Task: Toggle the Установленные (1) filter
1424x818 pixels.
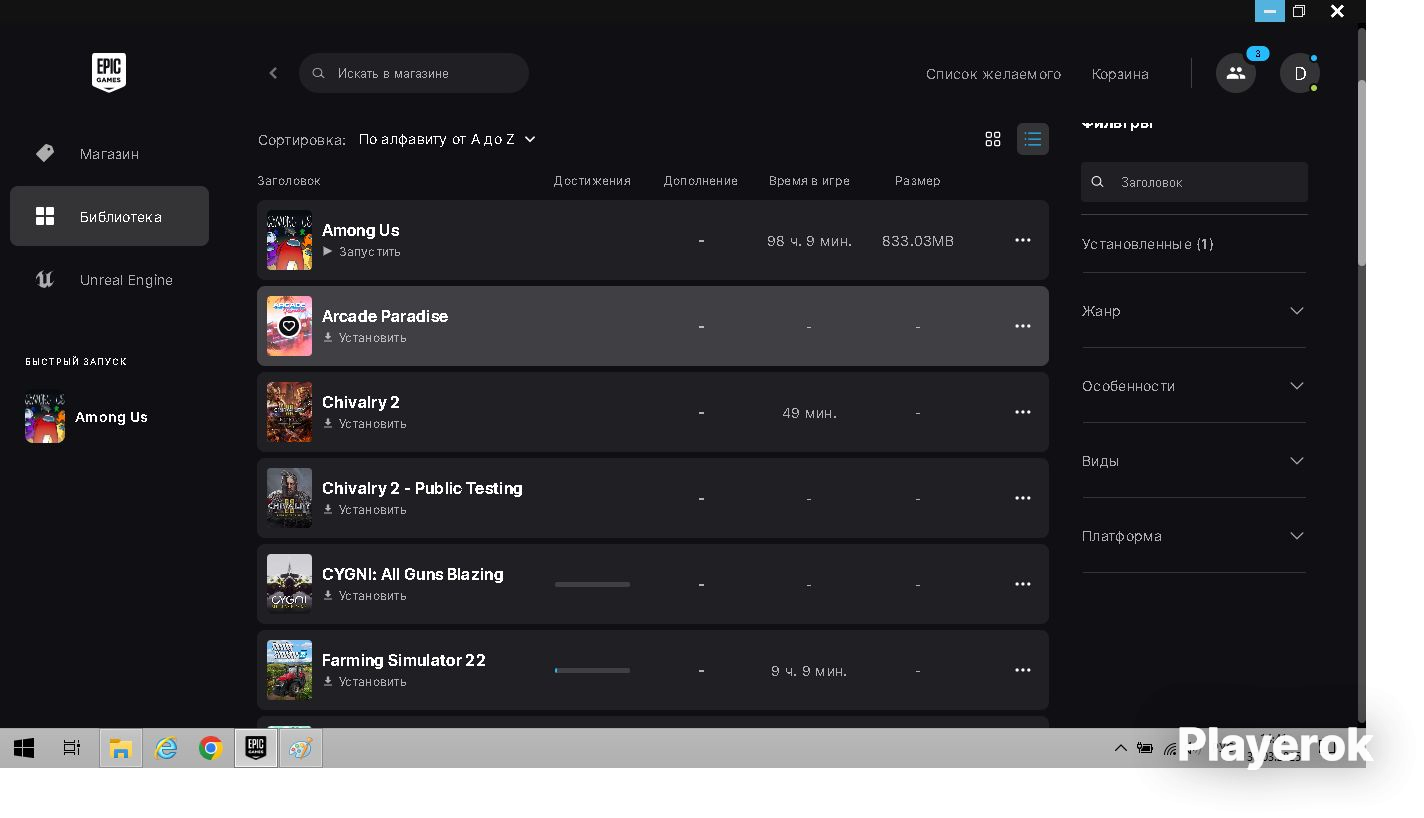Action: point(1148,244)
